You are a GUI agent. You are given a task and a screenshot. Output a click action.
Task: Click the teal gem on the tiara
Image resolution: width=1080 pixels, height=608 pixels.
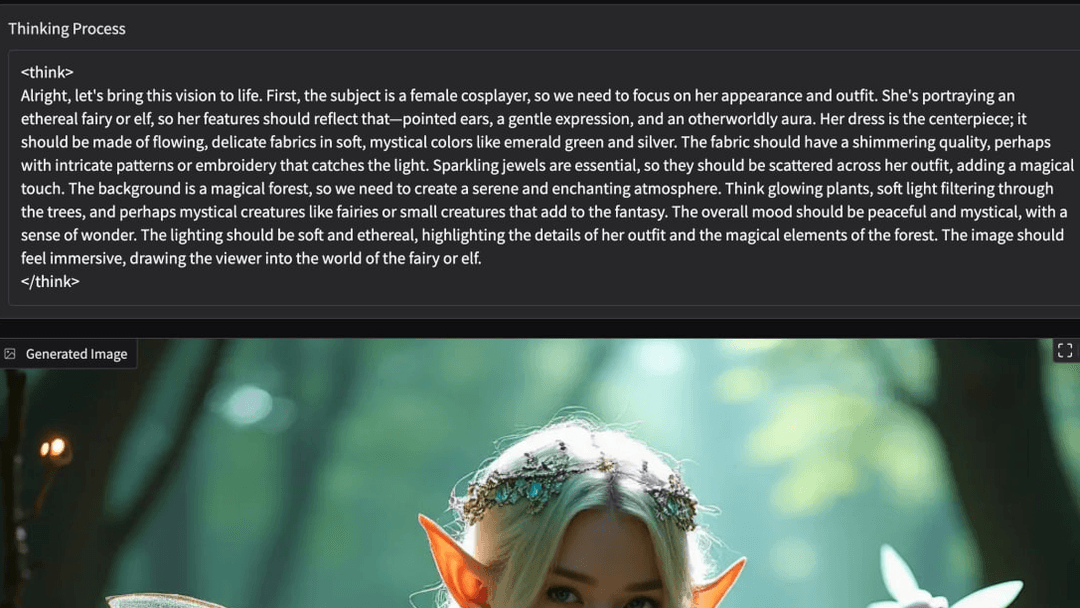(x=534, y=490)
